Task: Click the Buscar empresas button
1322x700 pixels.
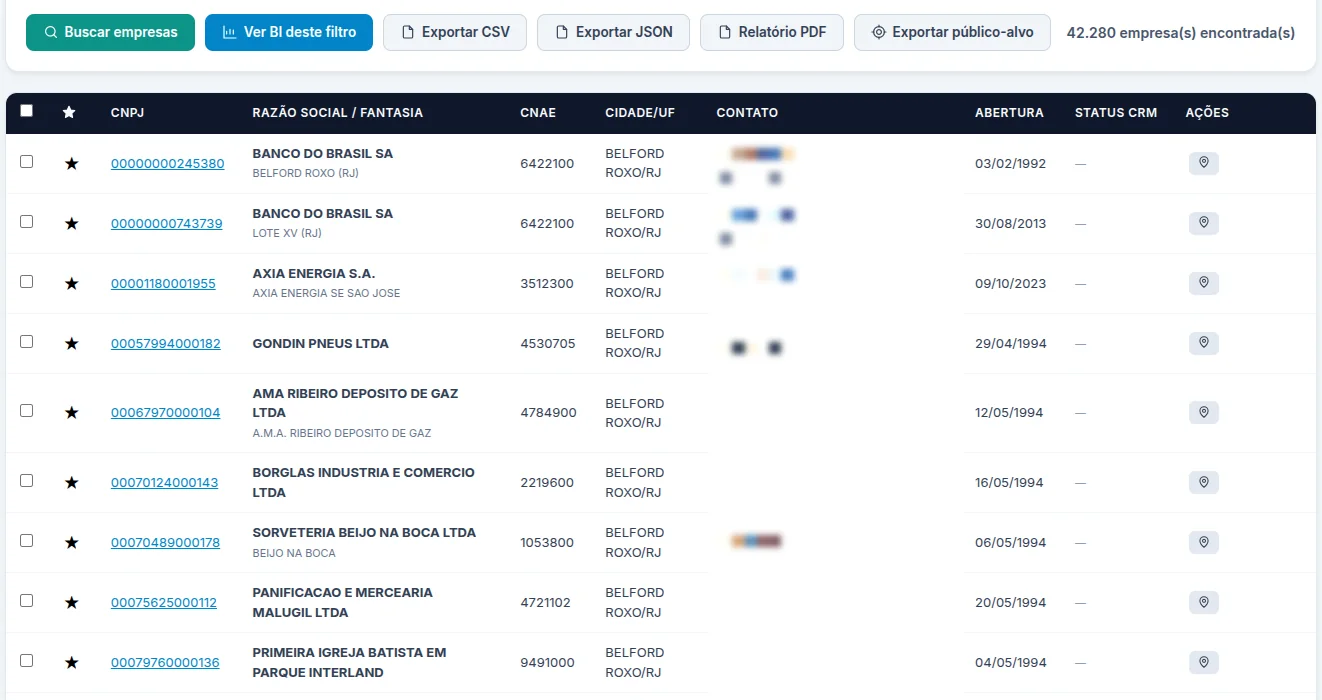Action: [x=110, y=32]
